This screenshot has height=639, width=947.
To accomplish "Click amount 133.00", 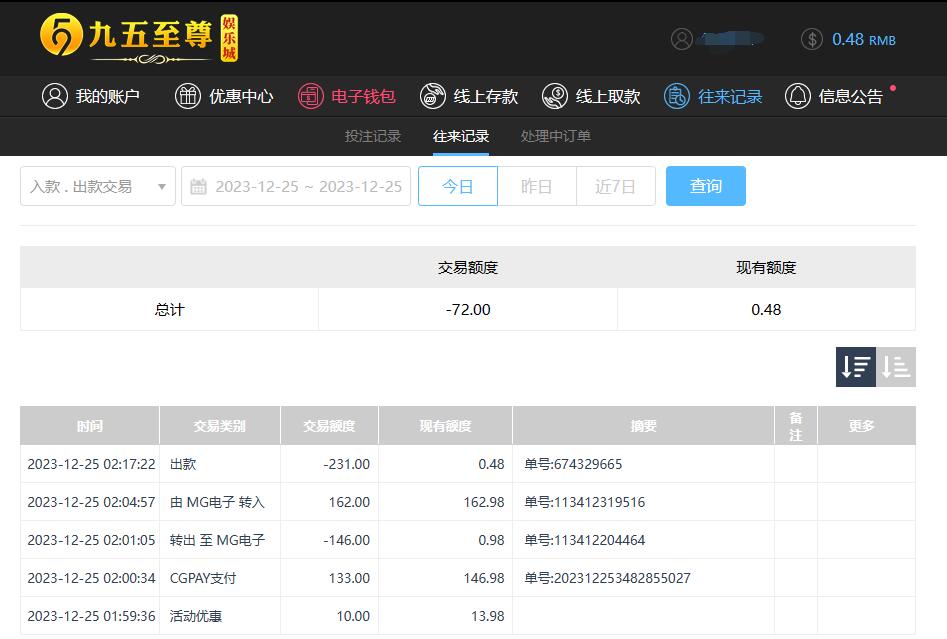I will coord(349,578).
